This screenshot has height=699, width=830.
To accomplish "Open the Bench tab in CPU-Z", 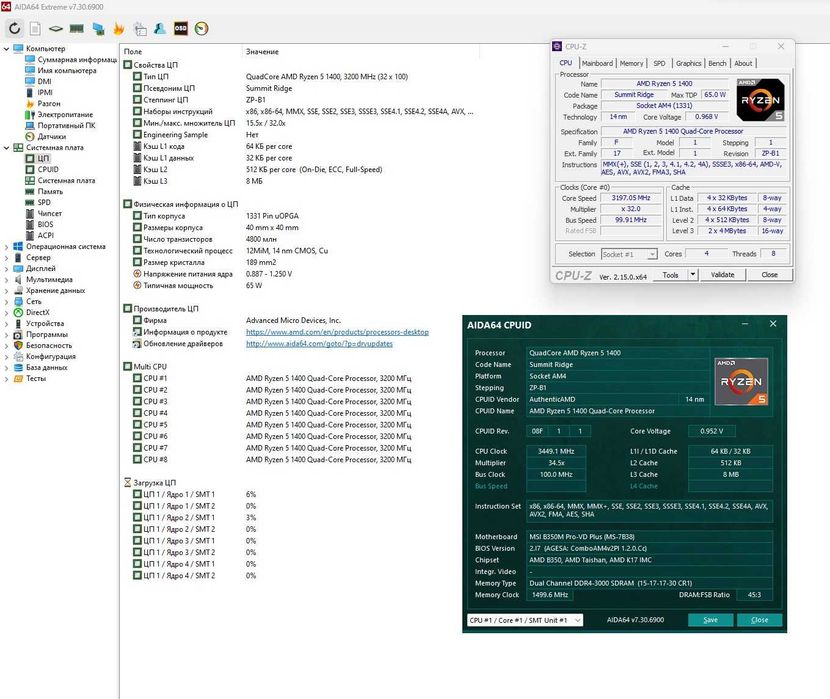I will click(717, 63).
